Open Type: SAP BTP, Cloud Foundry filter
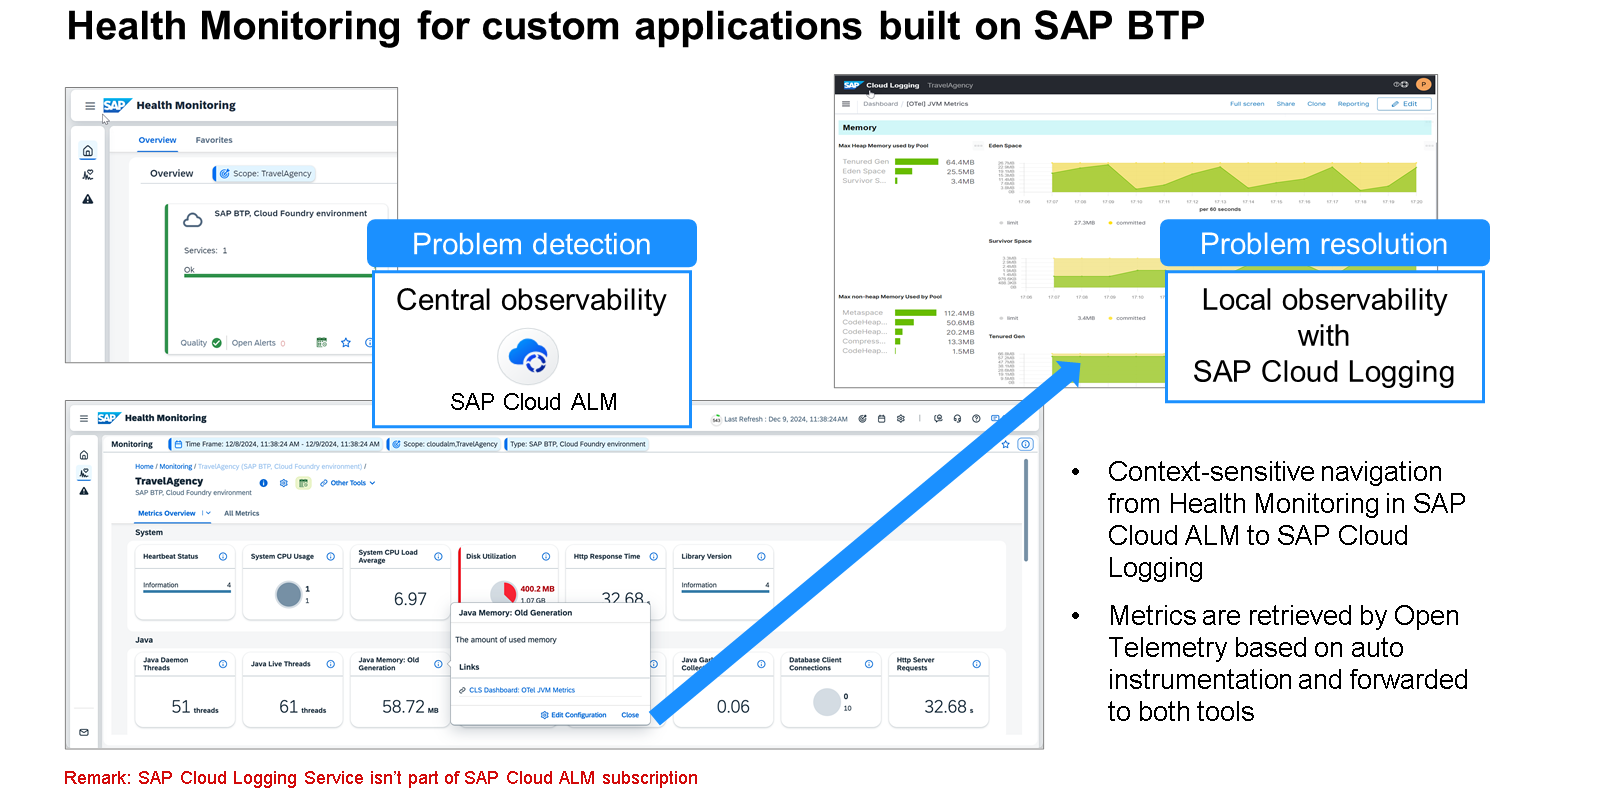 [x=577, y=444]
